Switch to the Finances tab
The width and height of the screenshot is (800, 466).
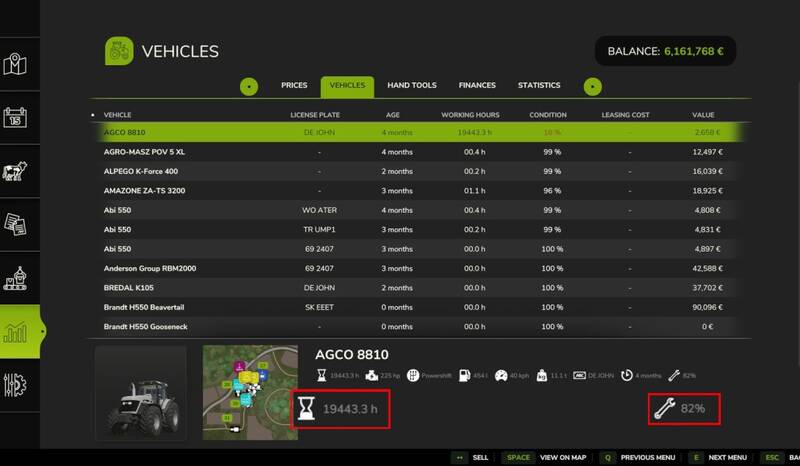[476, 86]
